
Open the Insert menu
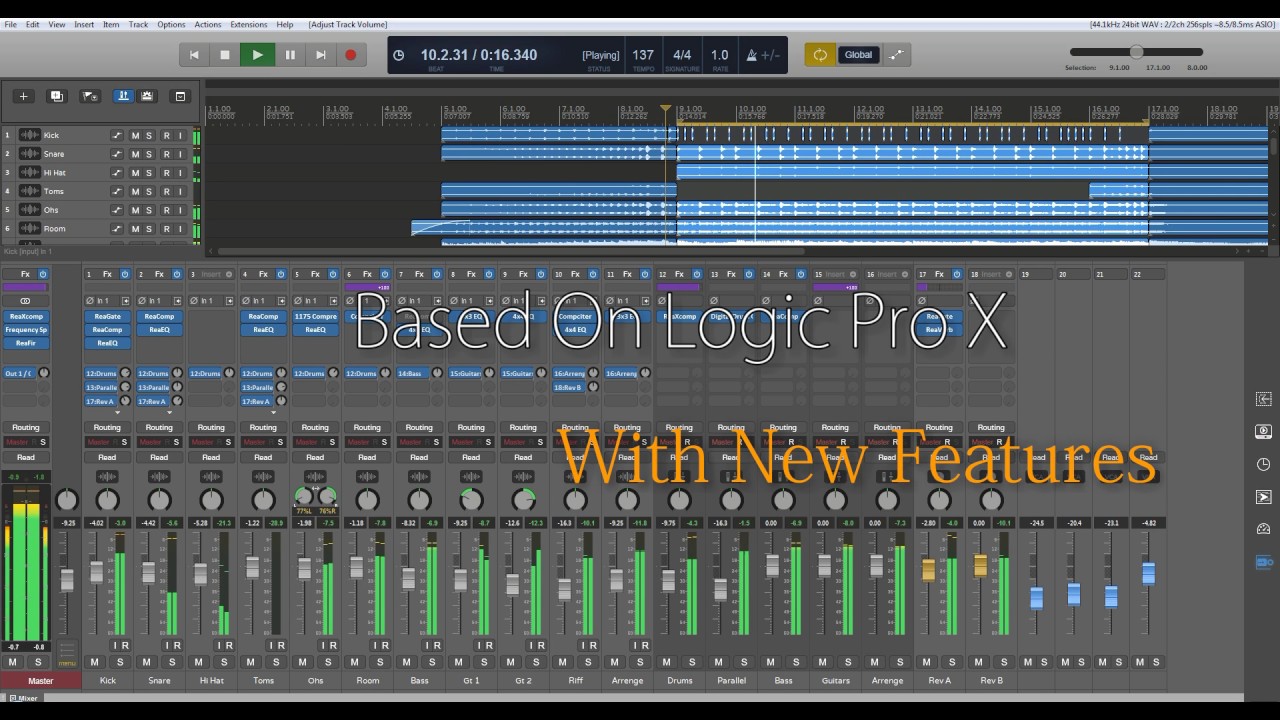click(x=84, y=24)
